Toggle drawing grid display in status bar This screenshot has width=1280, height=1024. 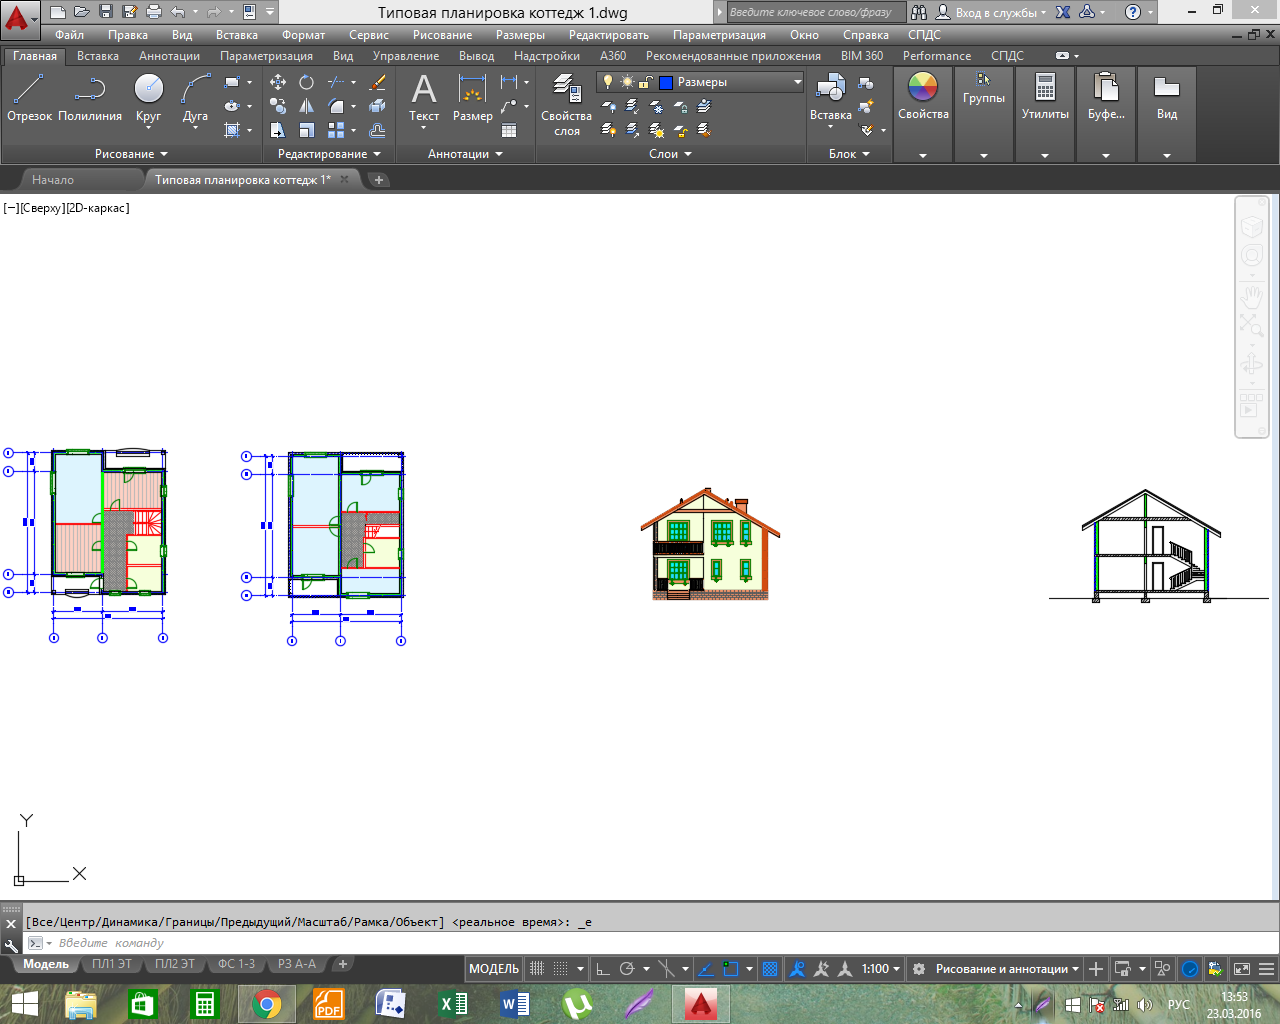(537, 968)
